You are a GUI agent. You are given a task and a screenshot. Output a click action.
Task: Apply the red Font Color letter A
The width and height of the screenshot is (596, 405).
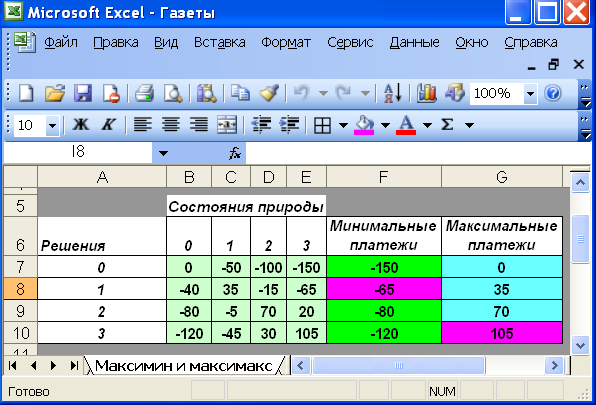(x=406, y=125)
